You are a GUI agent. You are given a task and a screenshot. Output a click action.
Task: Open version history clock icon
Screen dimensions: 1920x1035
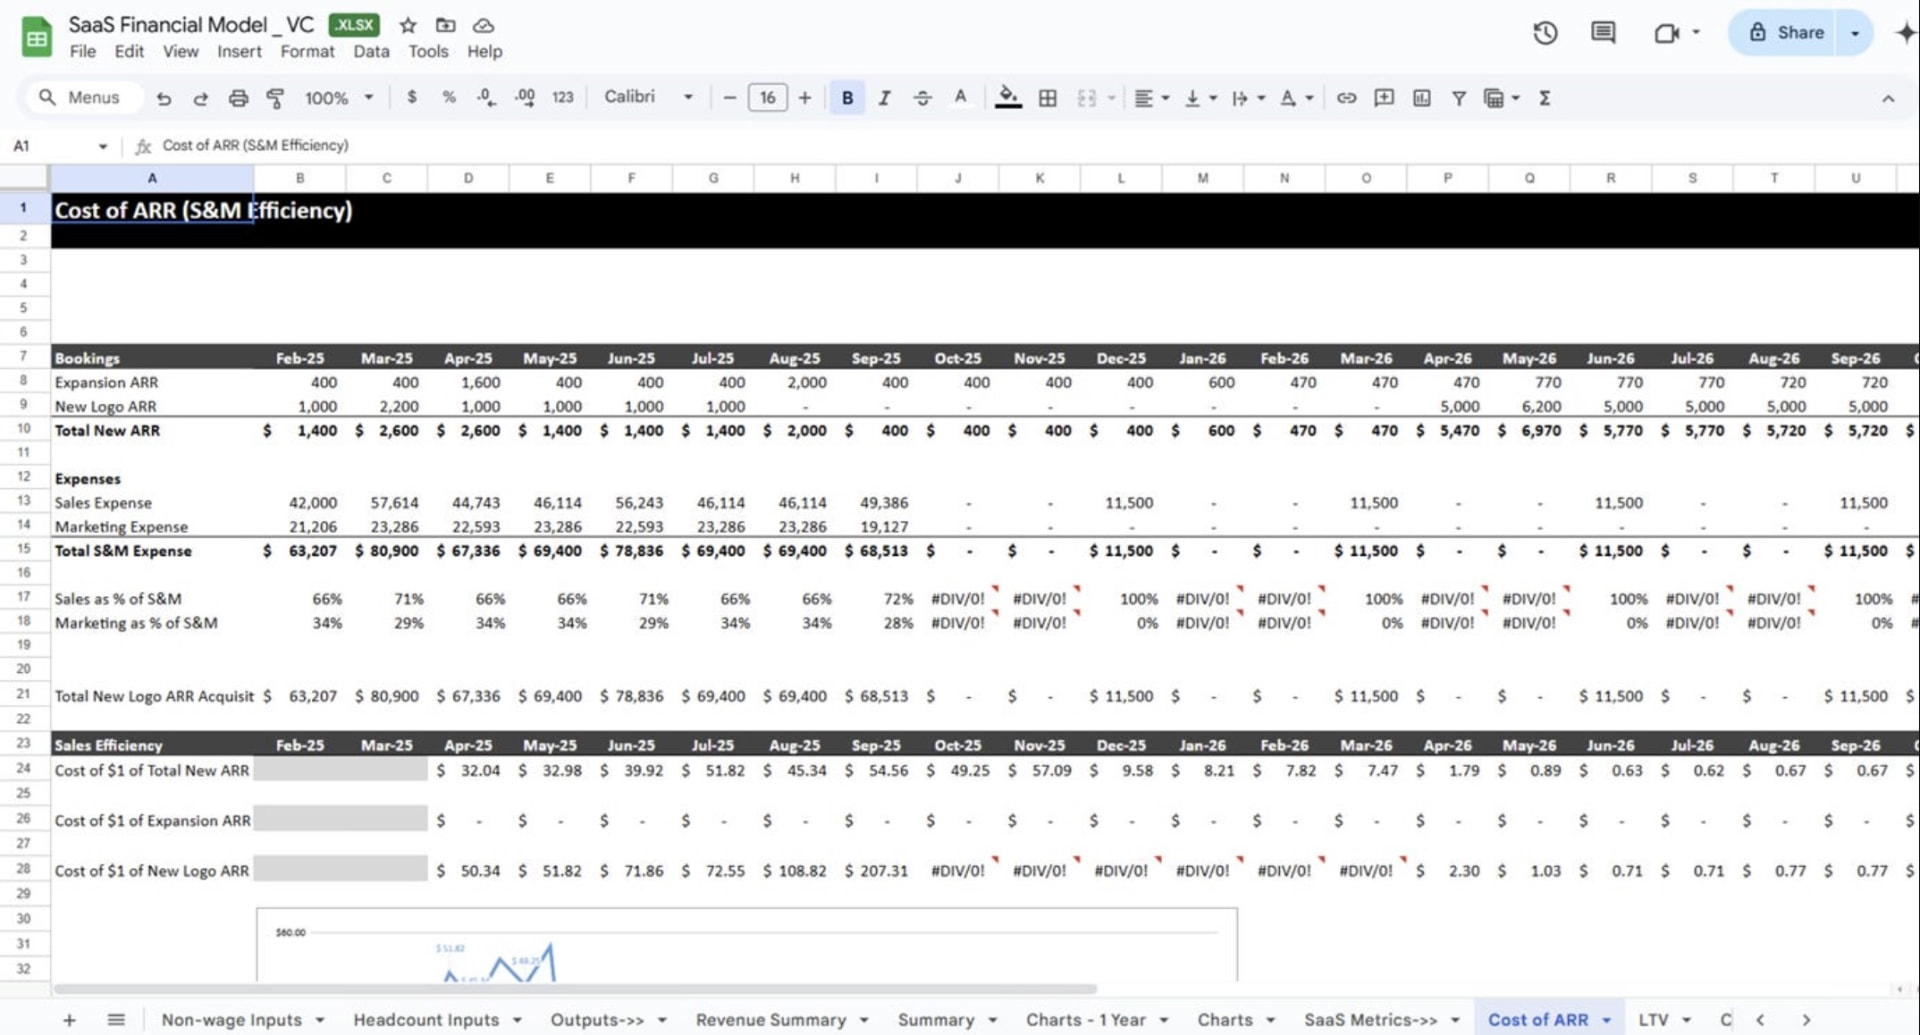(1545, 33)
